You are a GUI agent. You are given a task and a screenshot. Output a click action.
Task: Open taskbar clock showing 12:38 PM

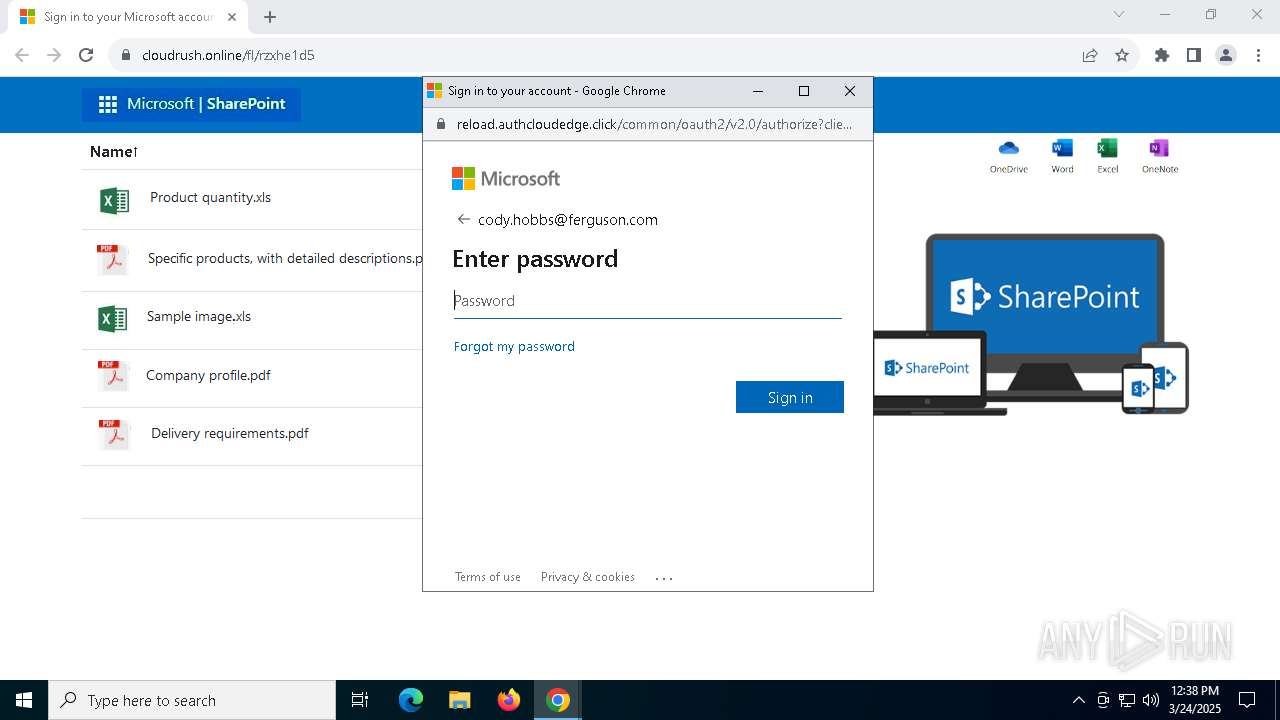click(1194, 700)
